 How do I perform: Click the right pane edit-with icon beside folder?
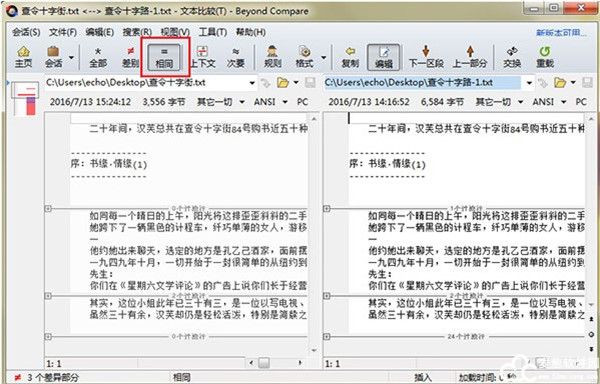[x=542, y=83]
